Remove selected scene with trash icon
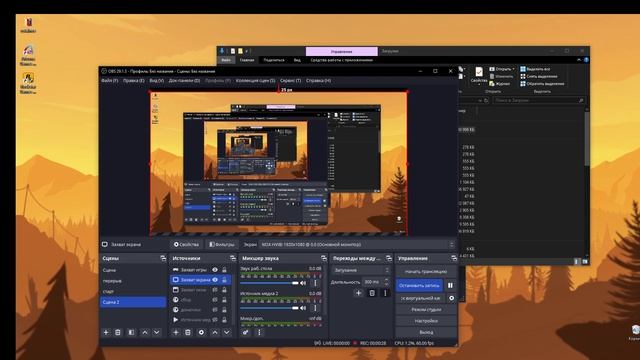 118,332
